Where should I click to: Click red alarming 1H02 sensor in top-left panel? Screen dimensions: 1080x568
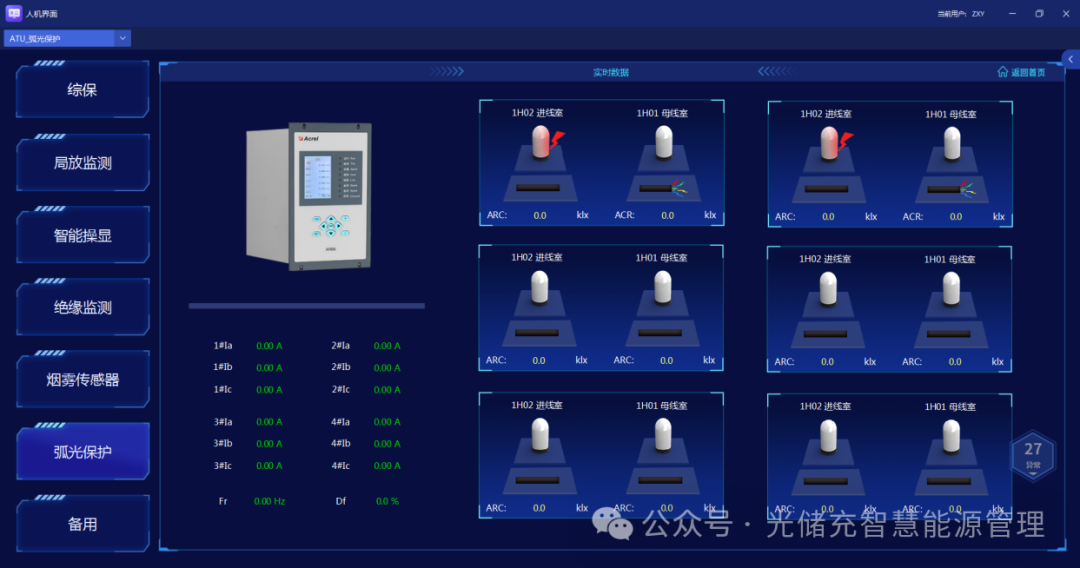tap(541, 144)
